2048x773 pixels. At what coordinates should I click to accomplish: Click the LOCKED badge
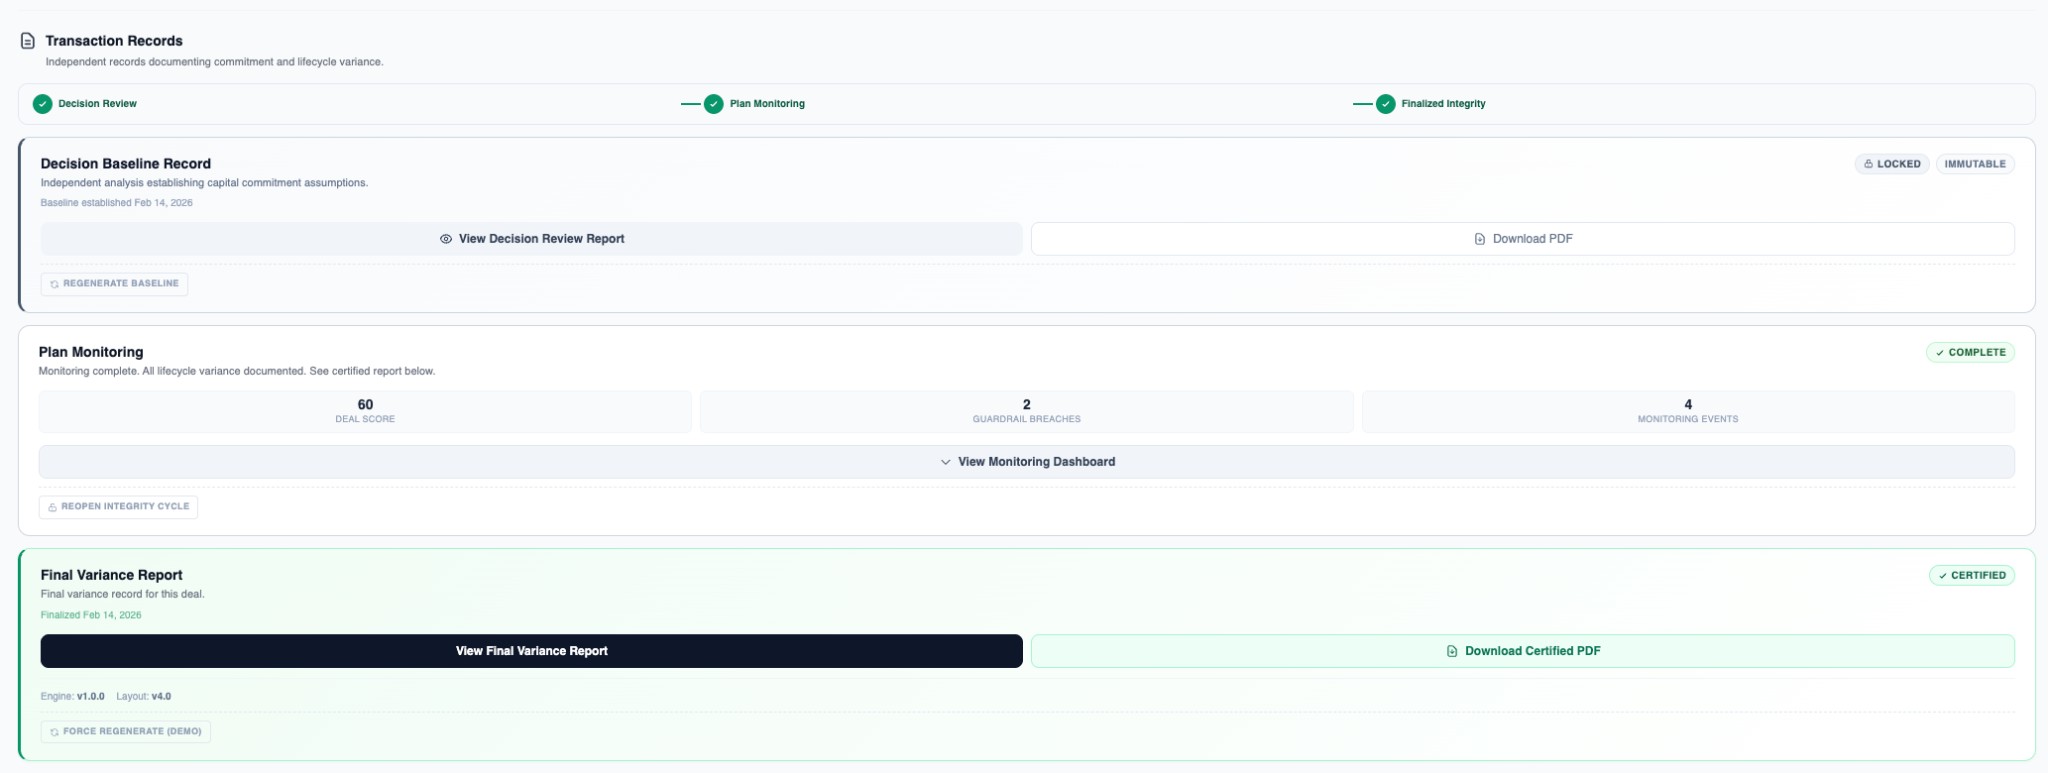[1892, 164]
